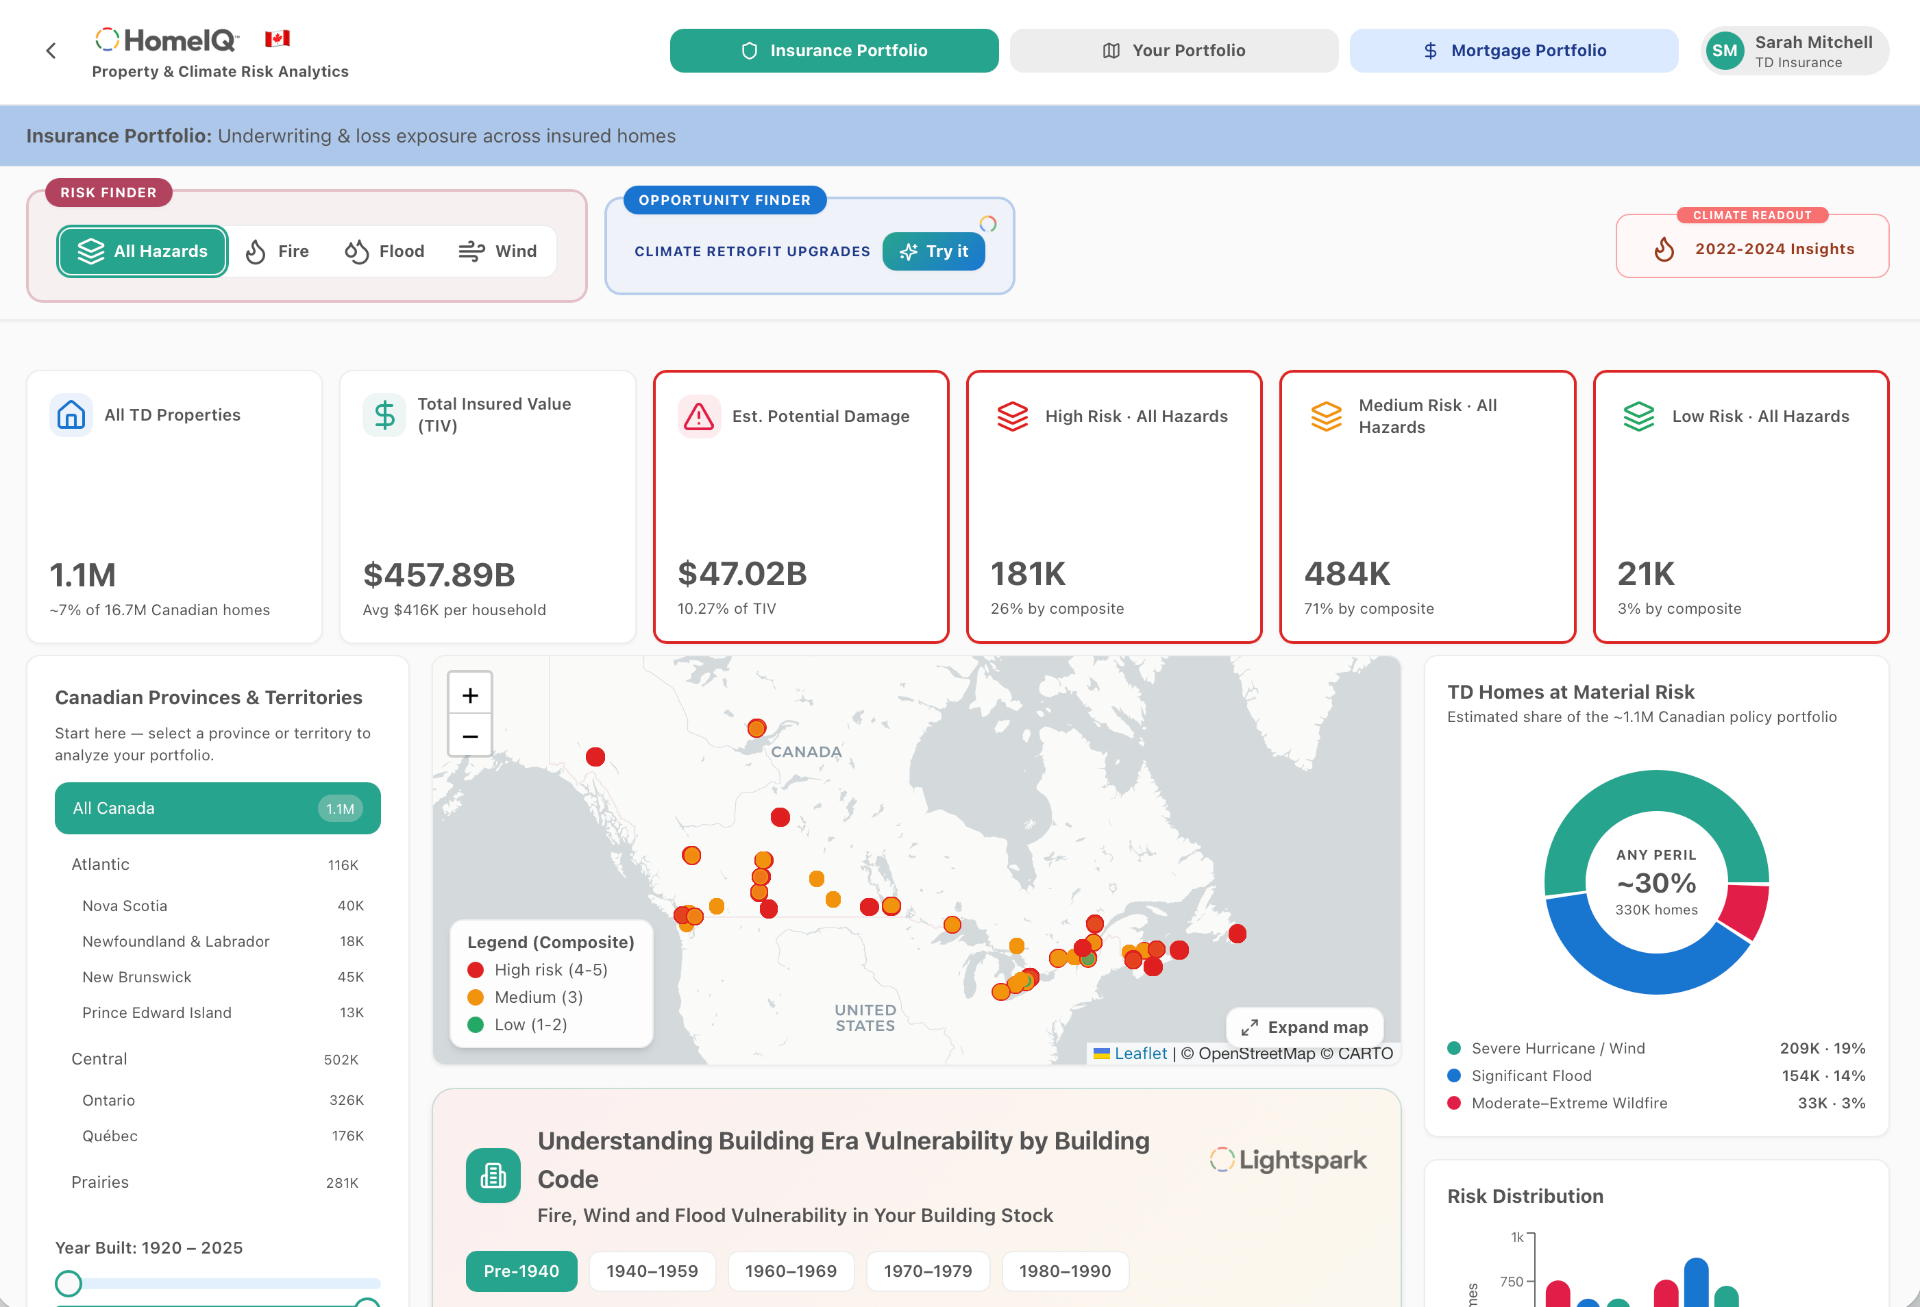
Task: Select Prince Edward Island province
Action: 218,1013
